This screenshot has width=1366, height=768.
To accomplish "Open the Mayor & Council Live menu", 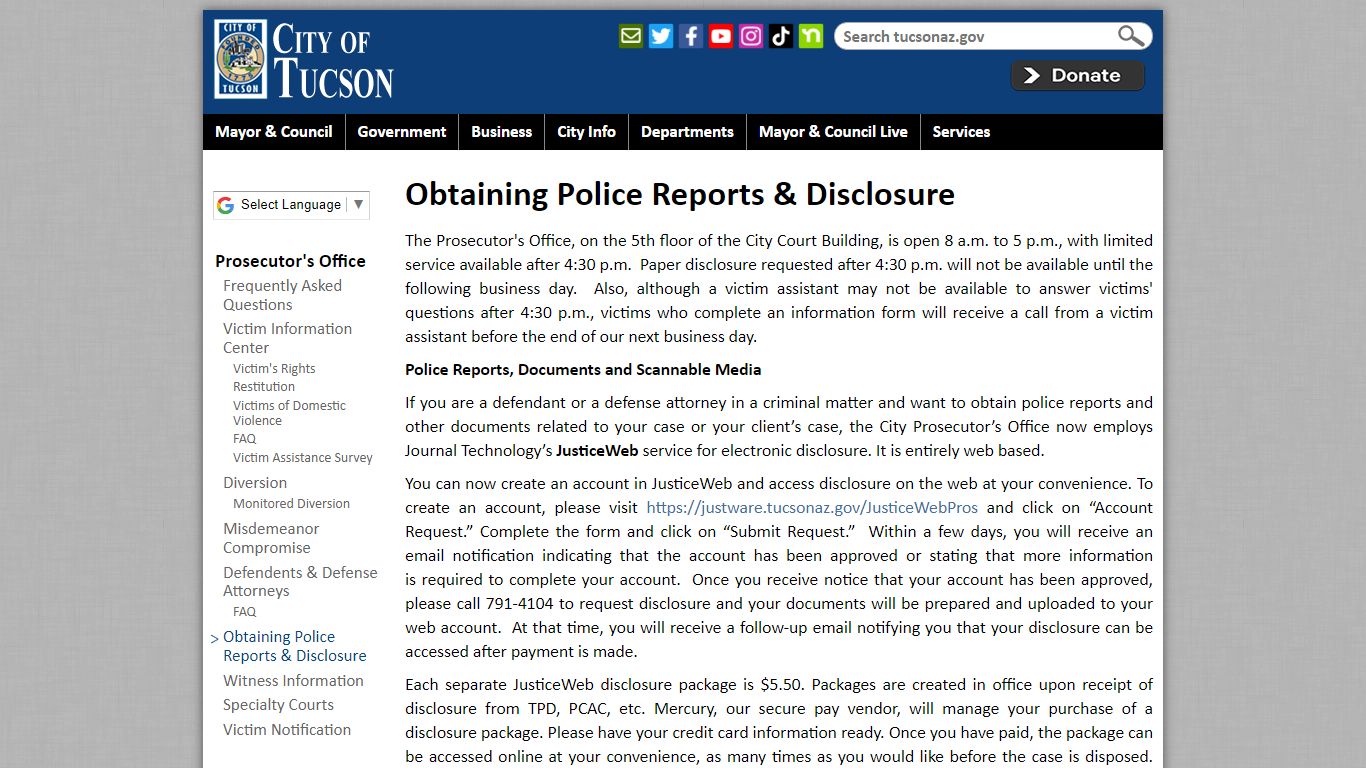I will [833, 132].
